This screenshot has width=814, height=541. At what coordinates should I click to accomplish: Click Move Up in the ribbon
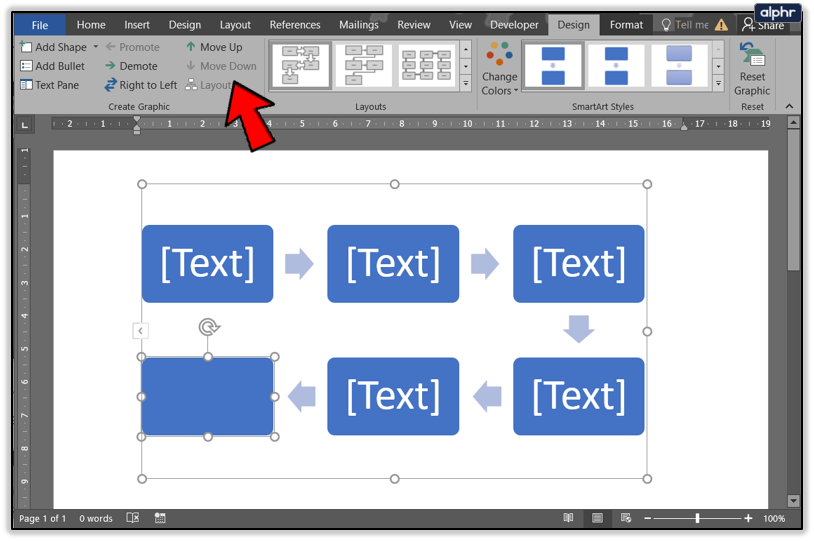point(214,47)
